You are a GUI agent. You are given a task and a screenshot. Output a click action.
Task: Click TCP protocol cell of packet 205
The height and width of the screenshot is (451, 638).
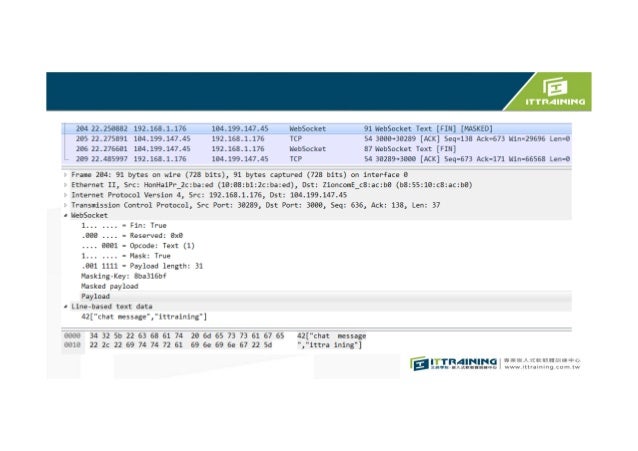296,139
